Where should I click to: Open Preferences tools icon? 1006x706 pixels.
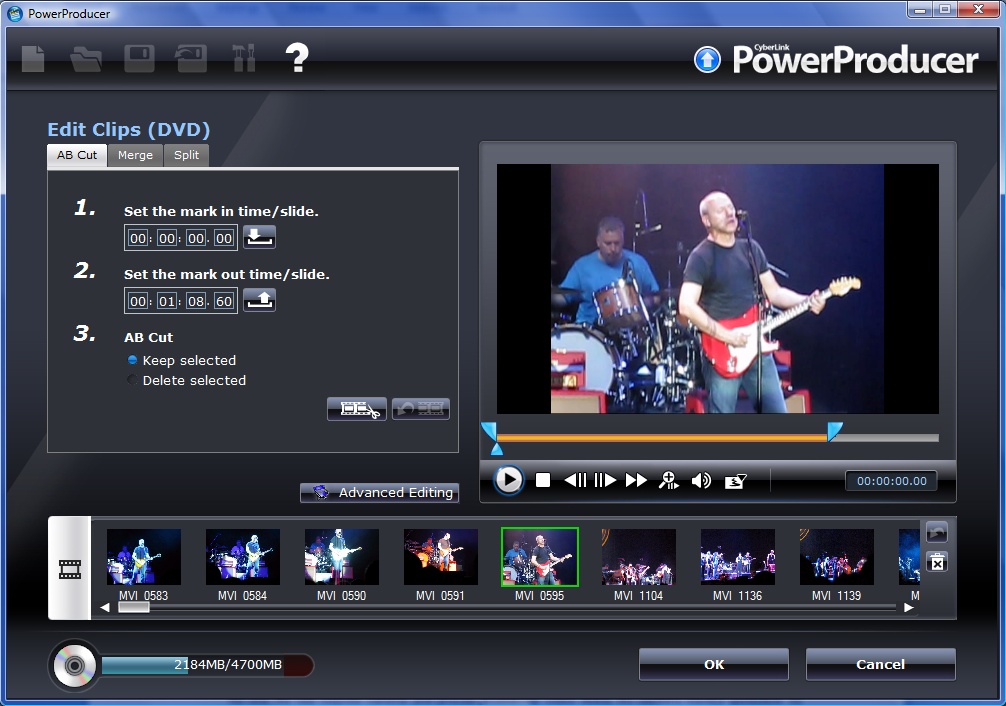[x=244, y=58]
